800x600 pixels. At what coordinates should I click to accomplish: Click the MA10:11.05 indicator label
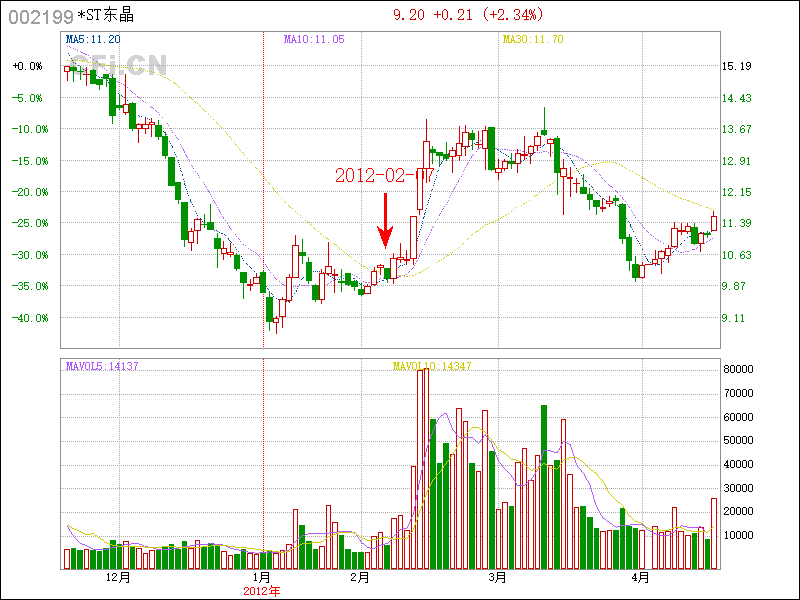[x=314, y=39]
